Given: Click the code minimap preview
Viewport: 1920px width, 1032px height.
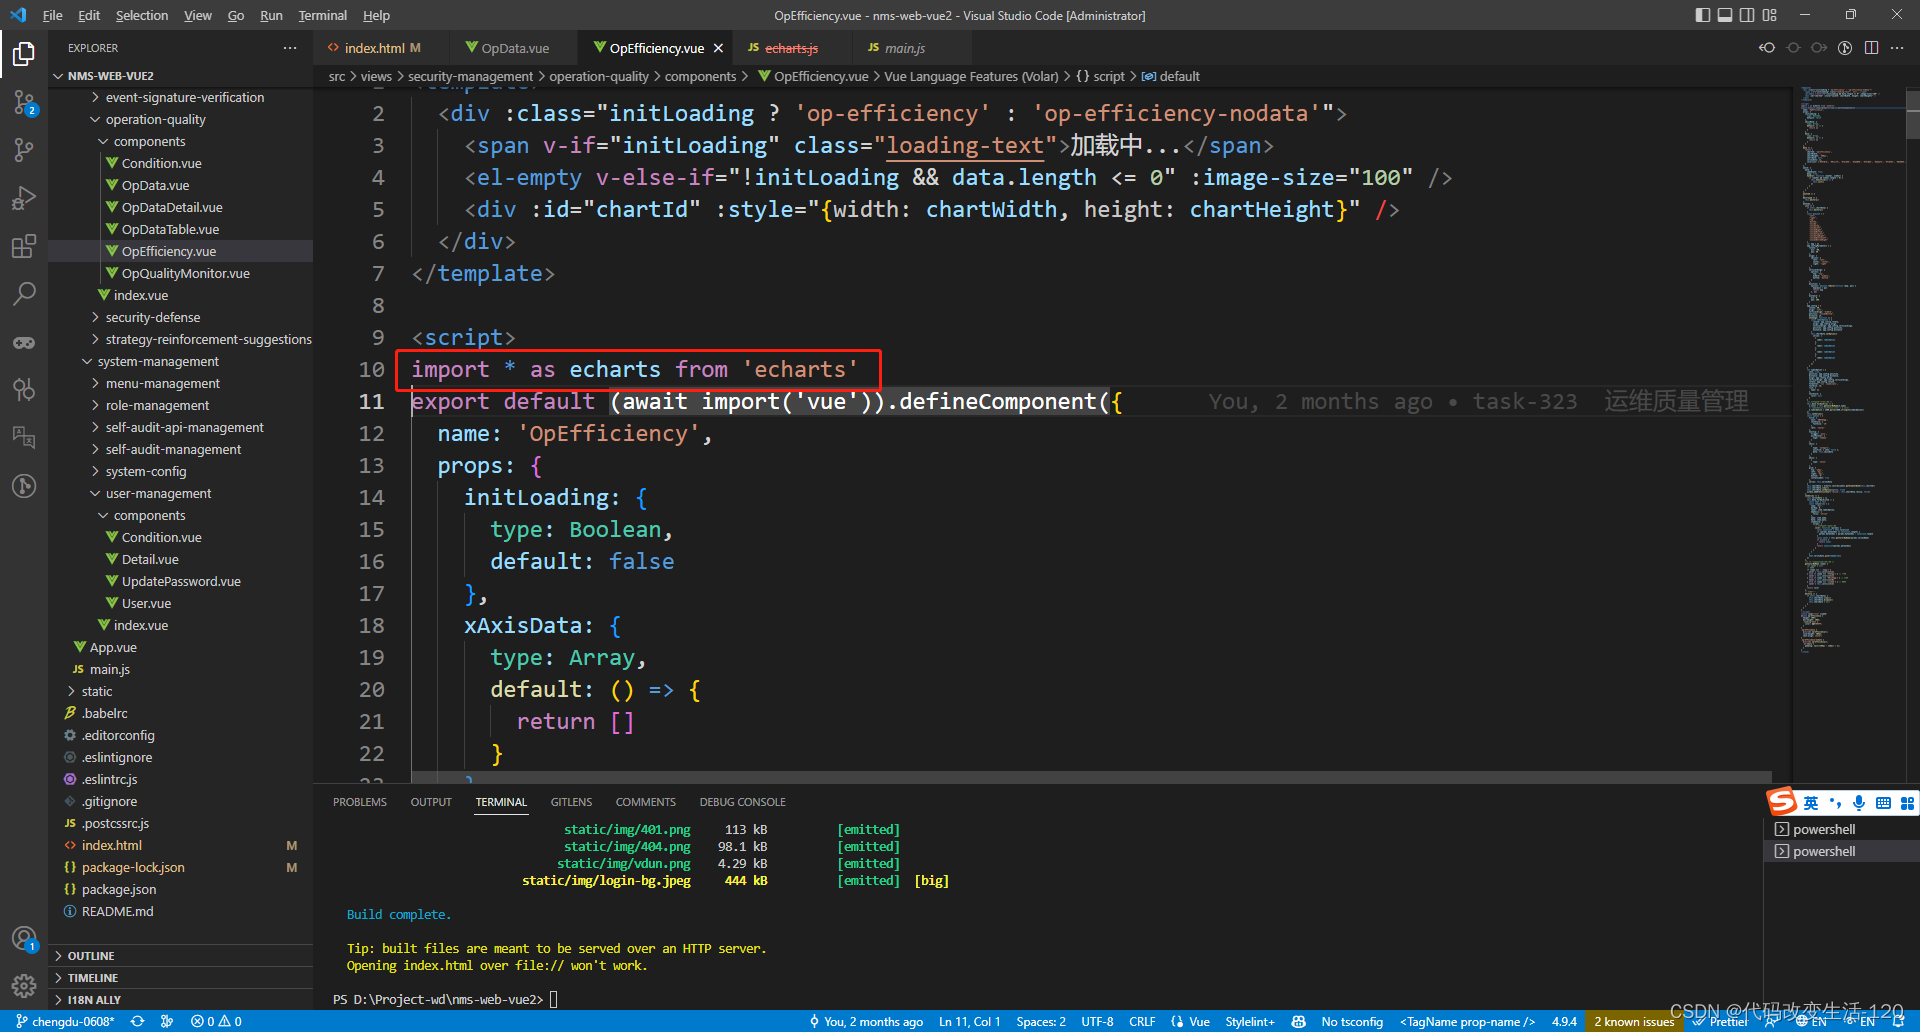Looking at the screenshot, I should 1848,370.
